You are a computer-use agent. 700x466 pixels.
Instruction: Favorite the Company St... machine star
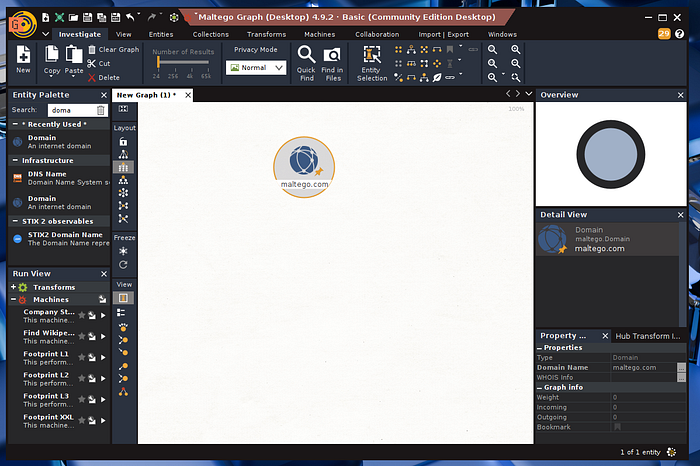(x=82, y=316)
